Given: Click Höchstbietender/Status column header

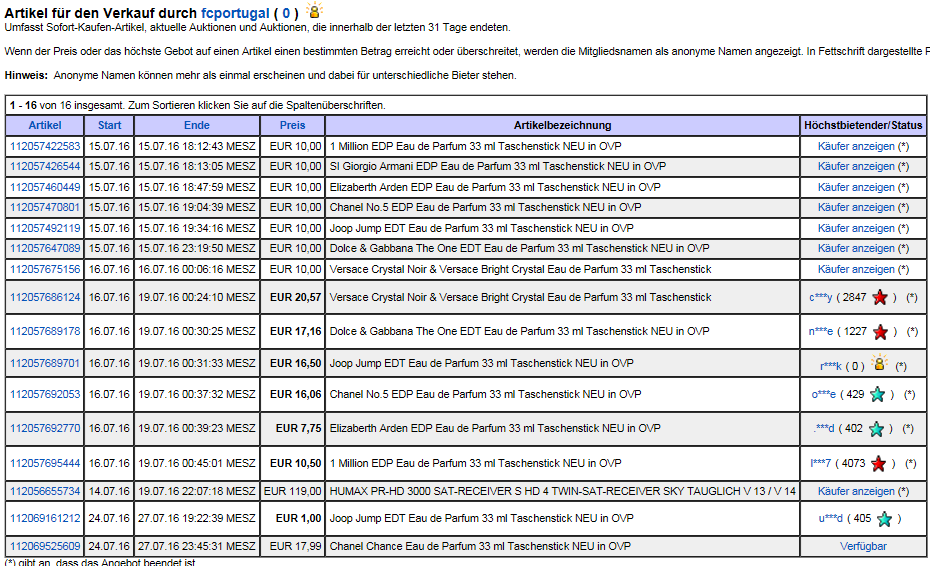Looking at the screenshot, I should [x=863, y=125].
